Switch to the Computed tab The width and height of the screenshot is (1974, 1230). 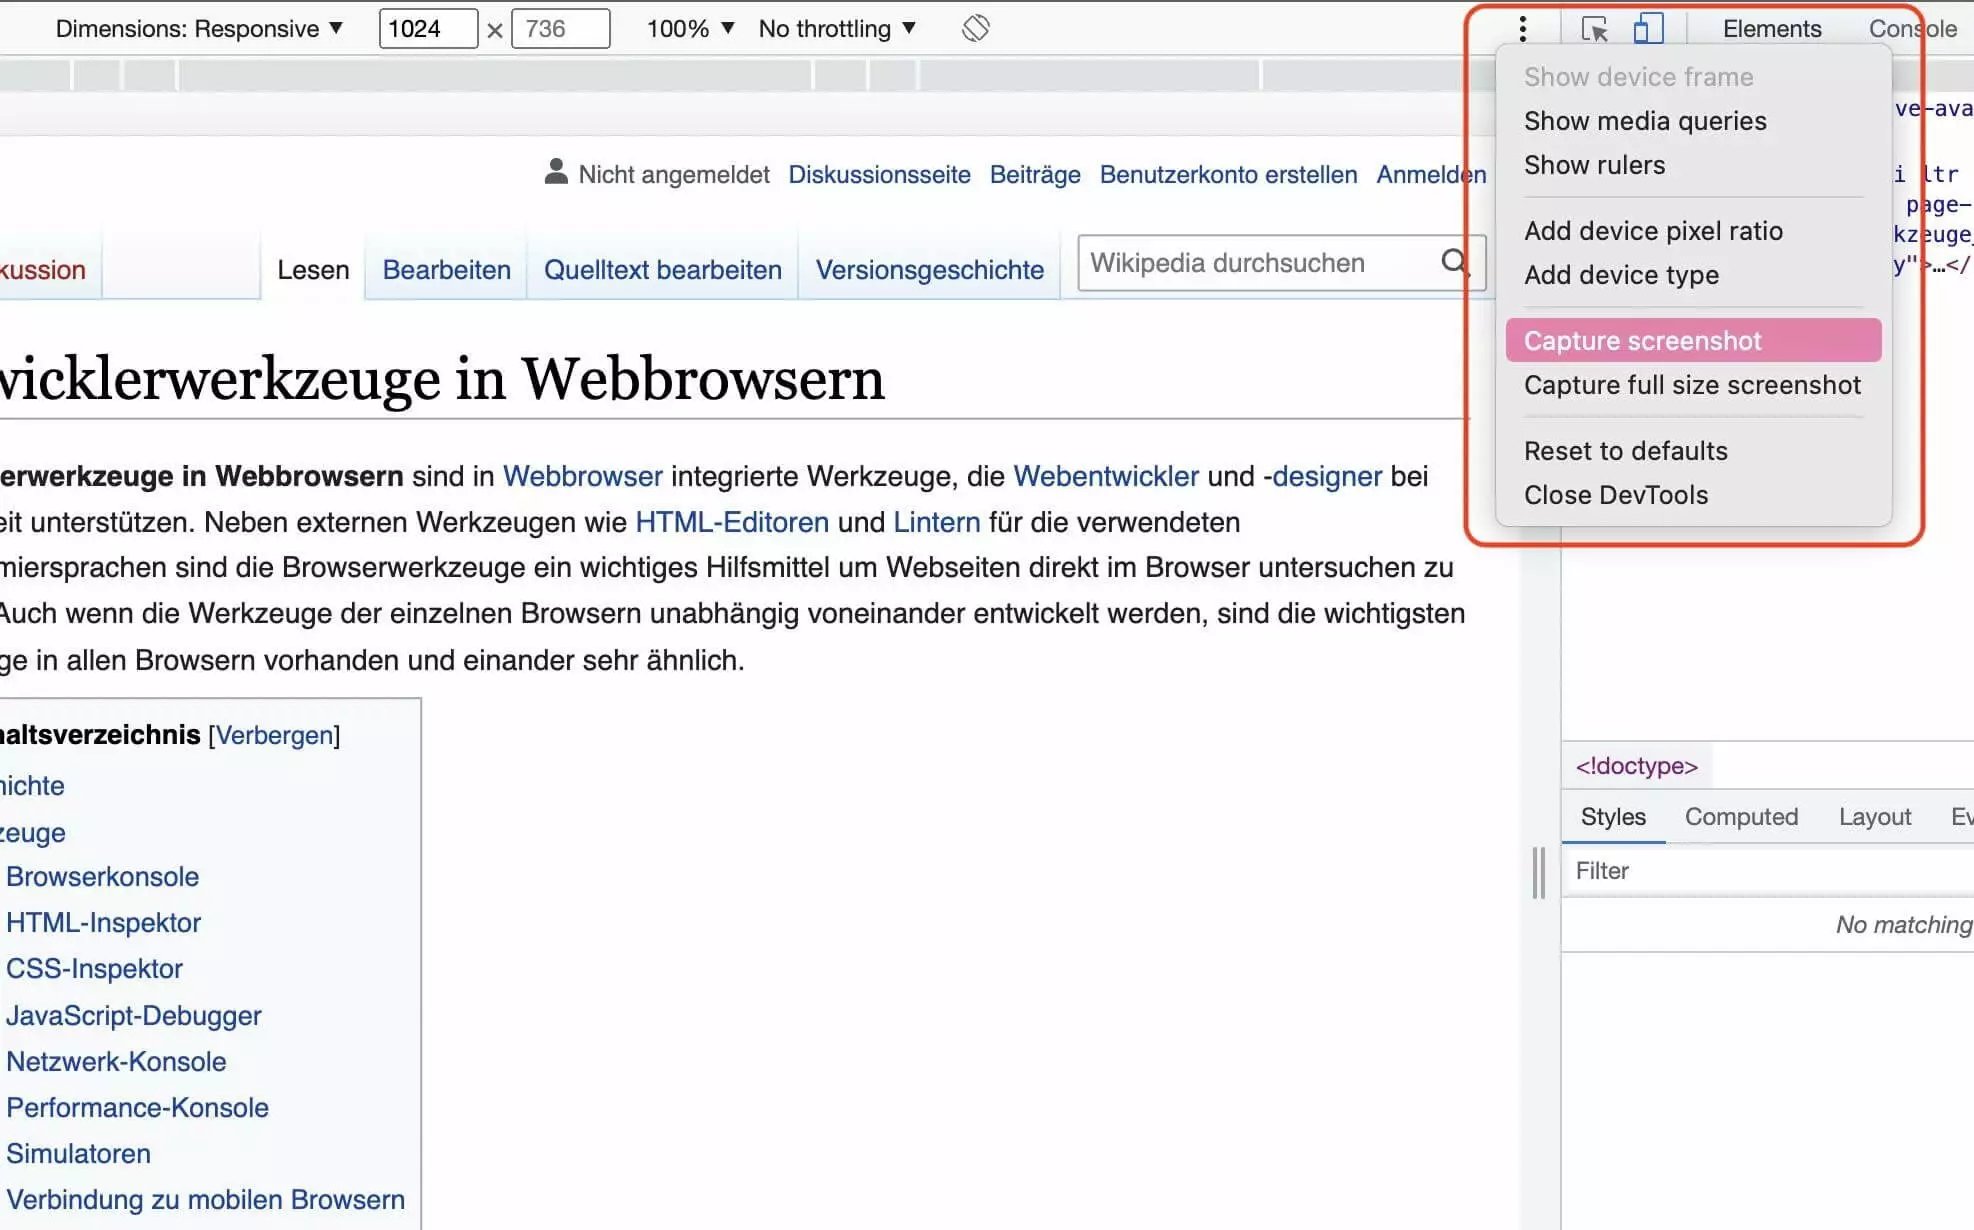tap(1741, 817)
